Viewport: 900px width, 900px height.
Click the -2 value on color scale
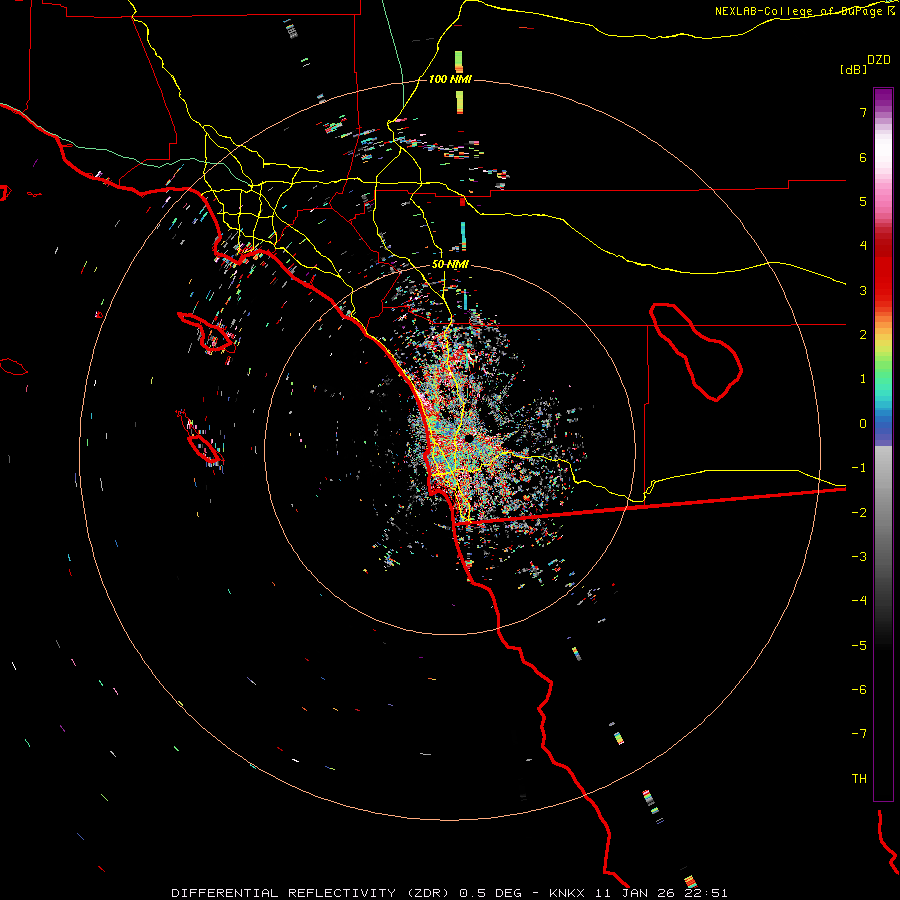[x=859, y=513]
